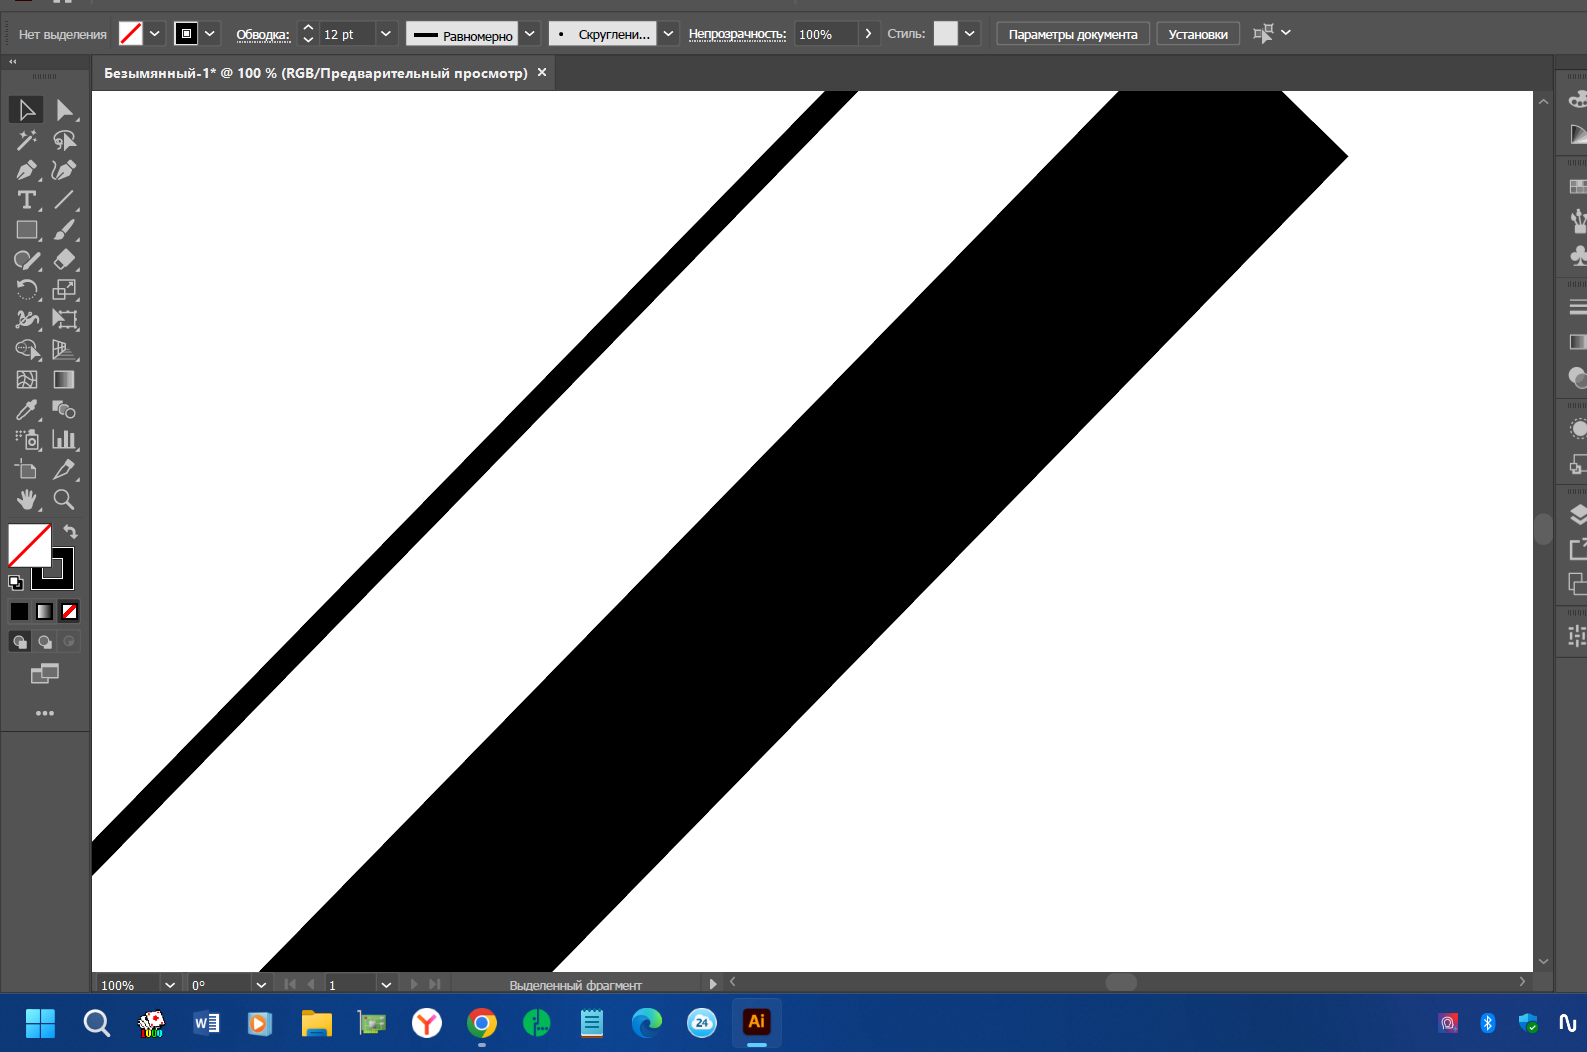Expand the control bar fill color dropdown

click(x=155, y=34)
